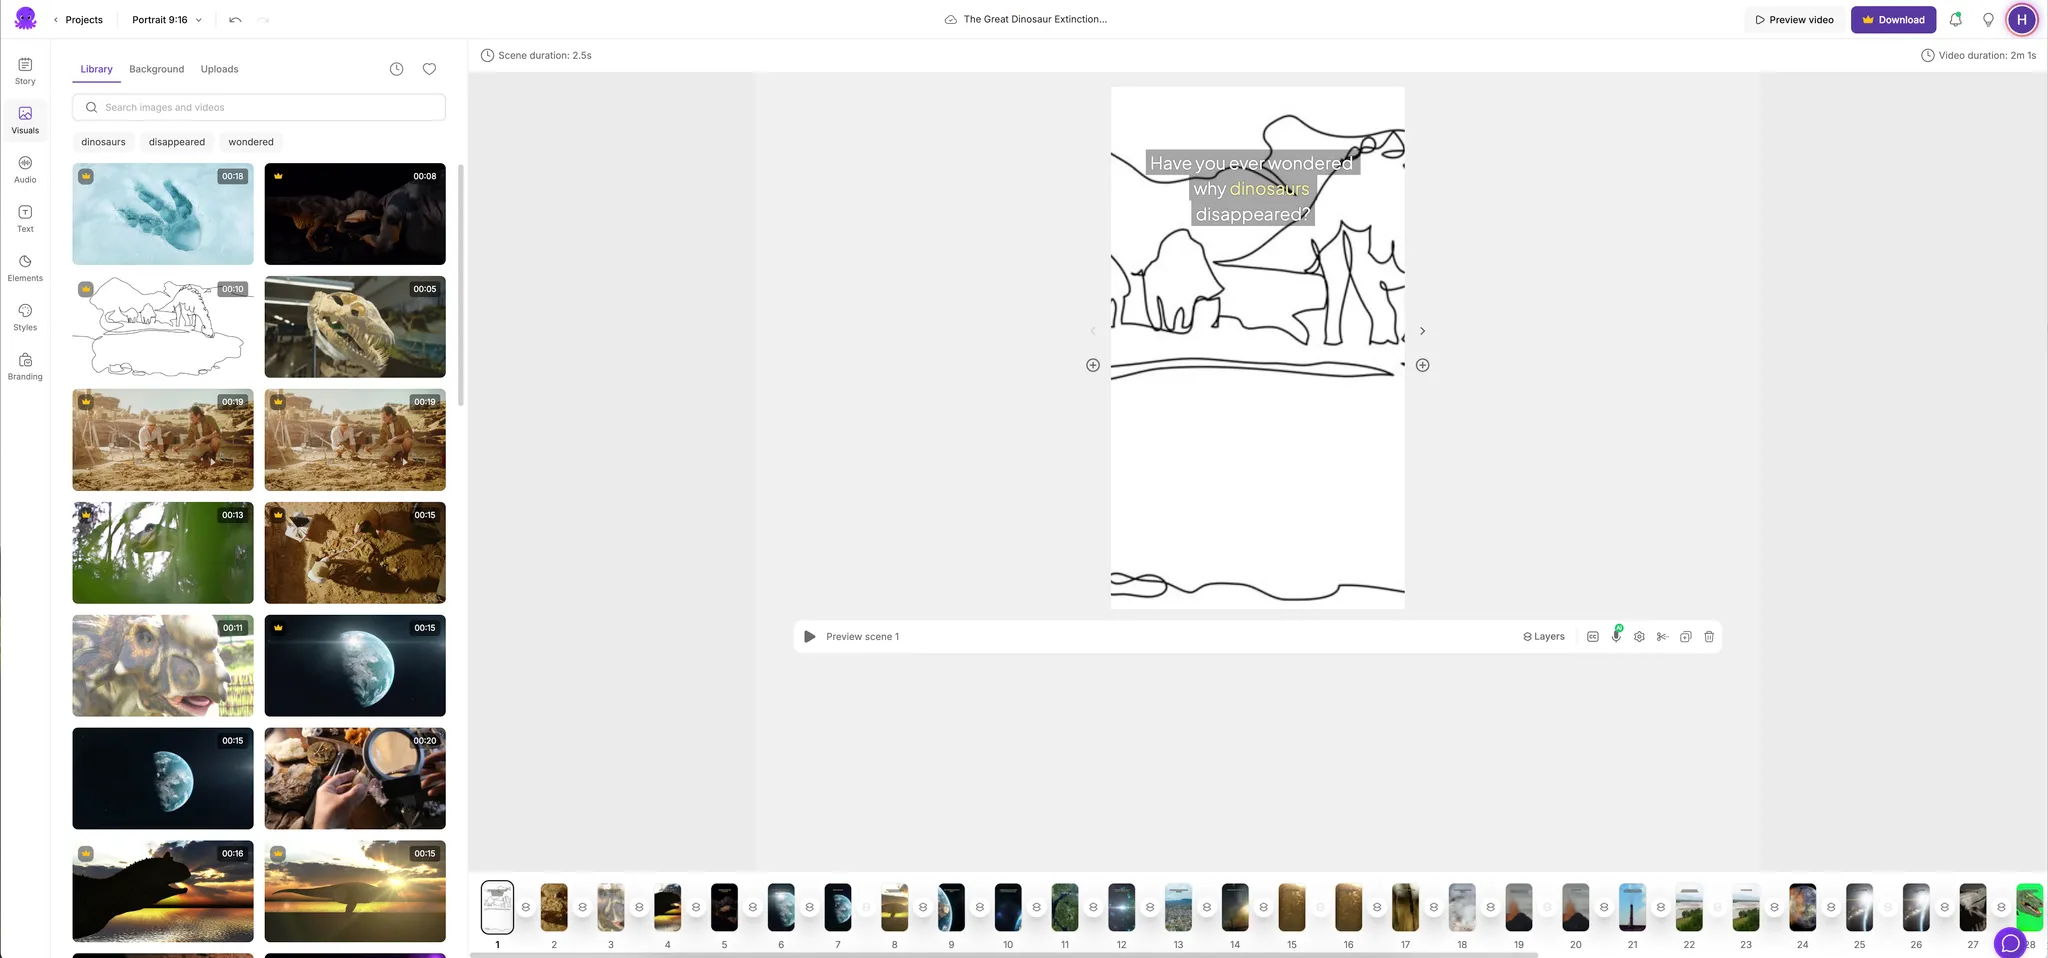Select the dinosaur footprint in snow clip
Image resolution: width=2048 pixels, height=958 pixels.
pyautogui.click(x=163, y=214)
